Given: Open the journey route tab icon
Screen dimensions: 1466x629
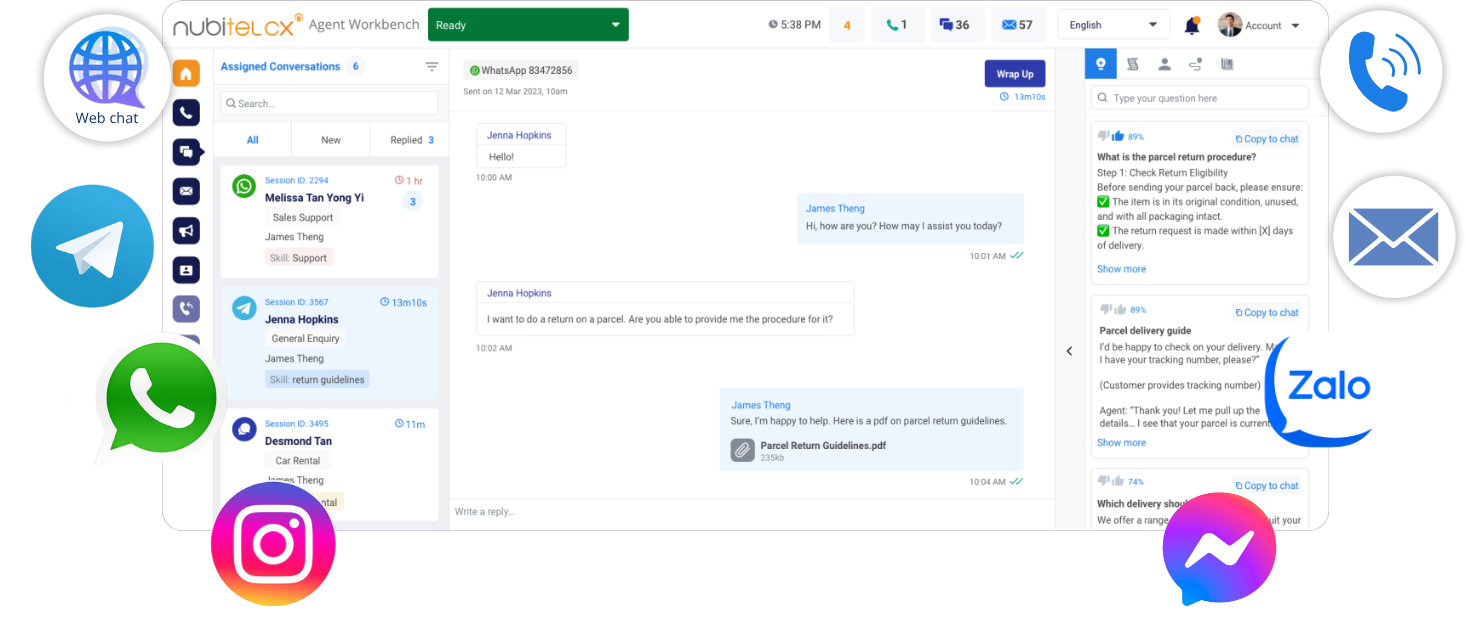Looking at the screenshot, I should pyautogui.click(x=1195, y=64).
